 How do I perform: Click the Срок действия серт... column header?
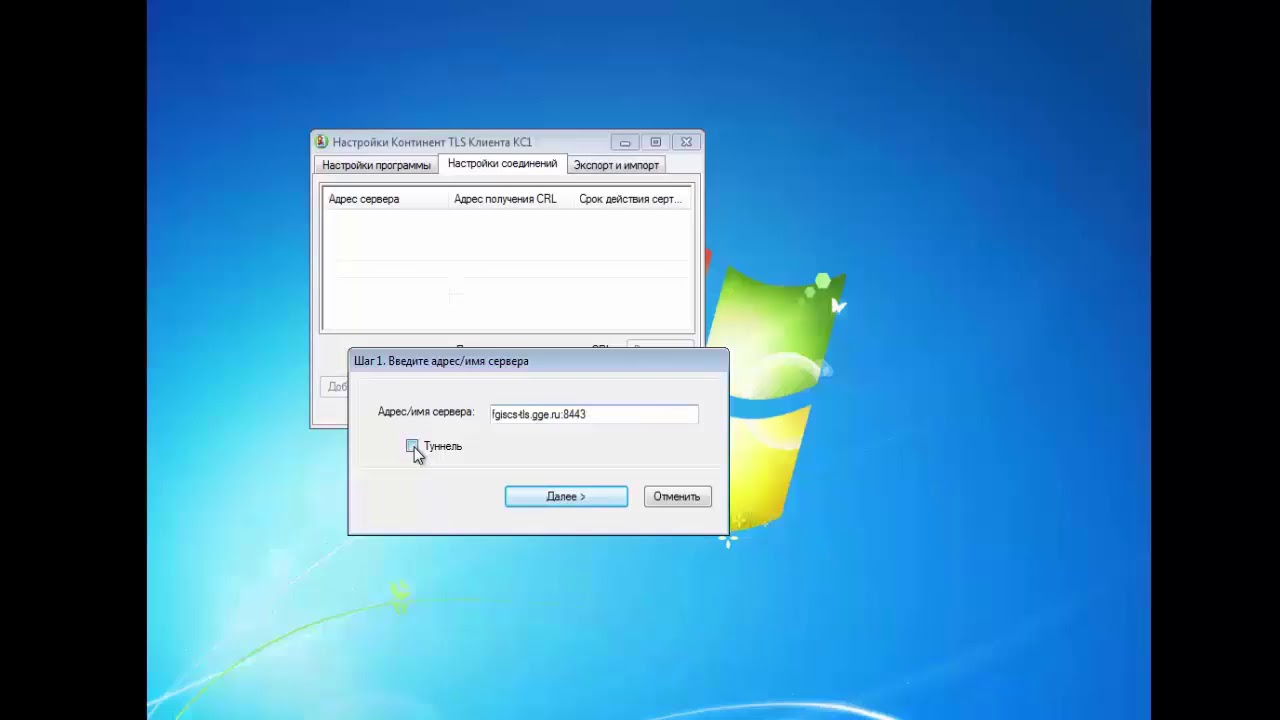(x=632, y=199)
